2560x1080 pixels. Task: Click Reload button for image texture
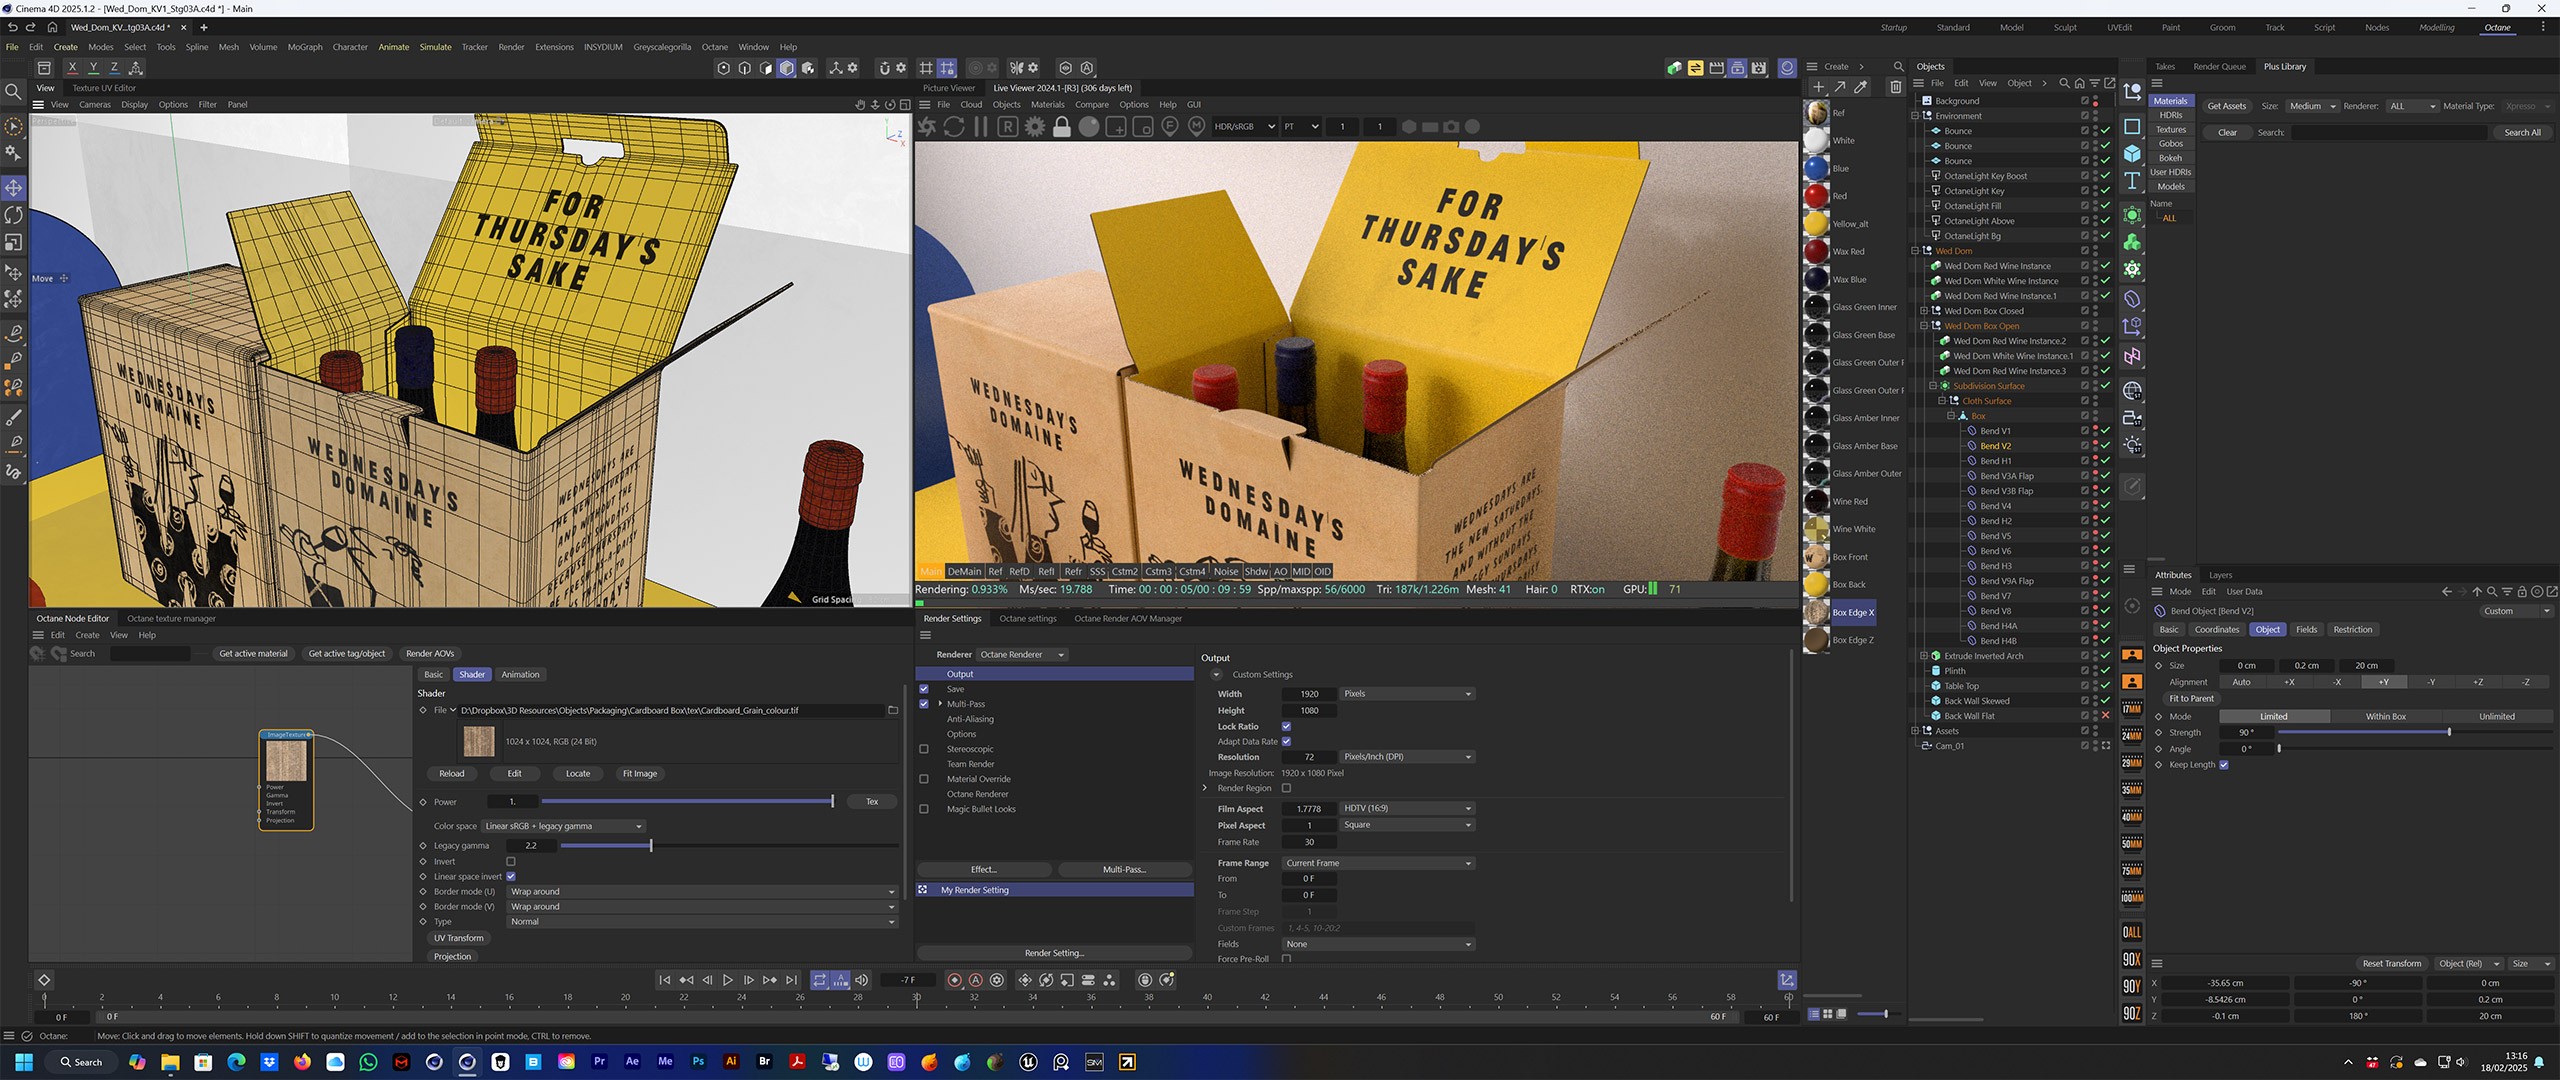click(452, 774)
